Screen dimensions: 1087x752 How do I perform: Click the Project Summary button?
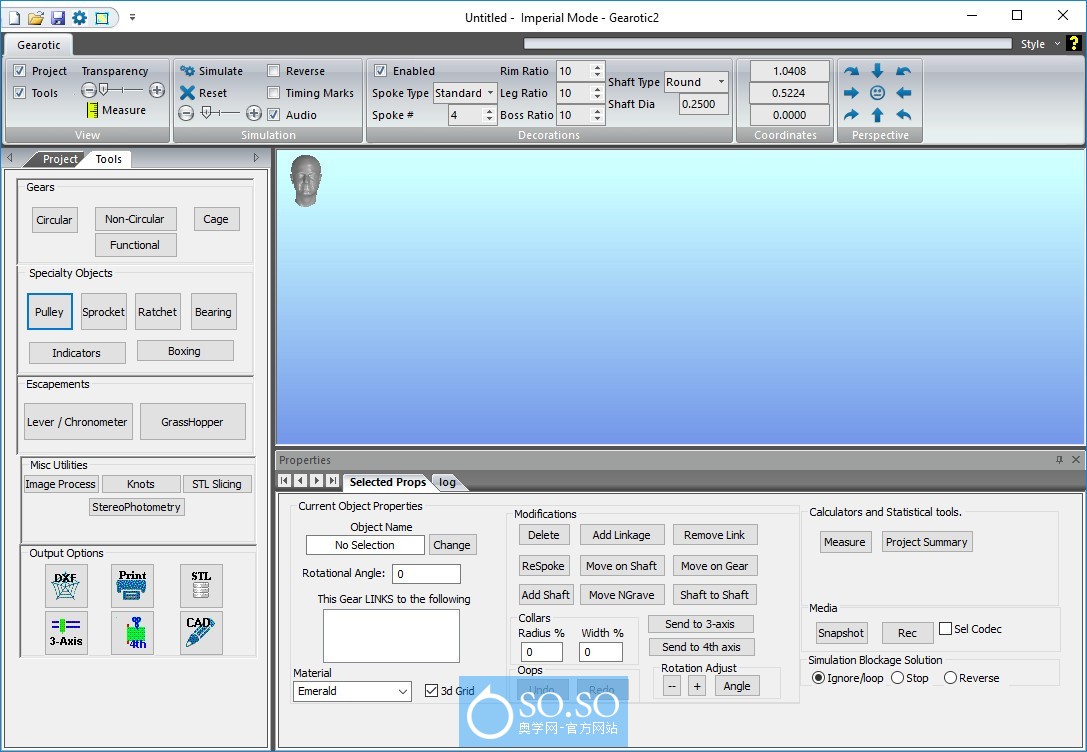click(x=926, y=542)
